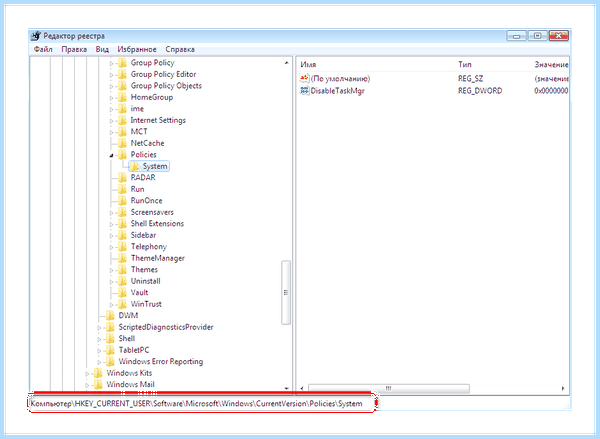Expand the Screensavers key
This screenshot has height=439, width=600.
pyautogui.click(x=111, y=212)
